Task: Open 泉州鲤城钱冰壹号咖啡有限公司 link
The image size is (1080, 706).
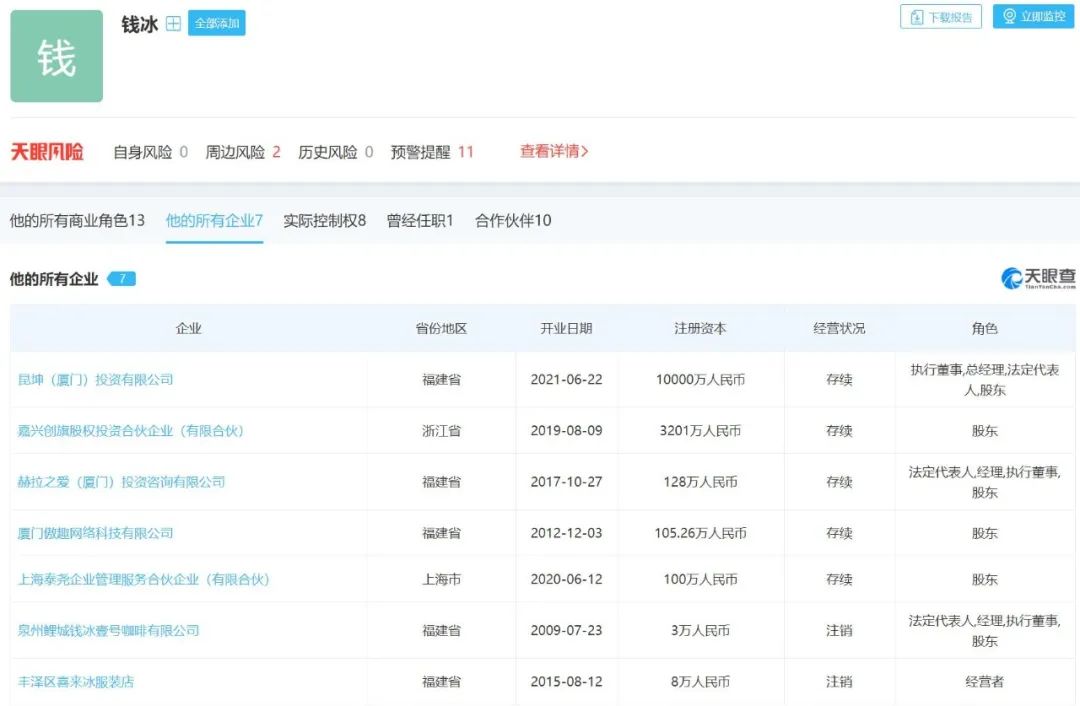Action: click(109, 630)
